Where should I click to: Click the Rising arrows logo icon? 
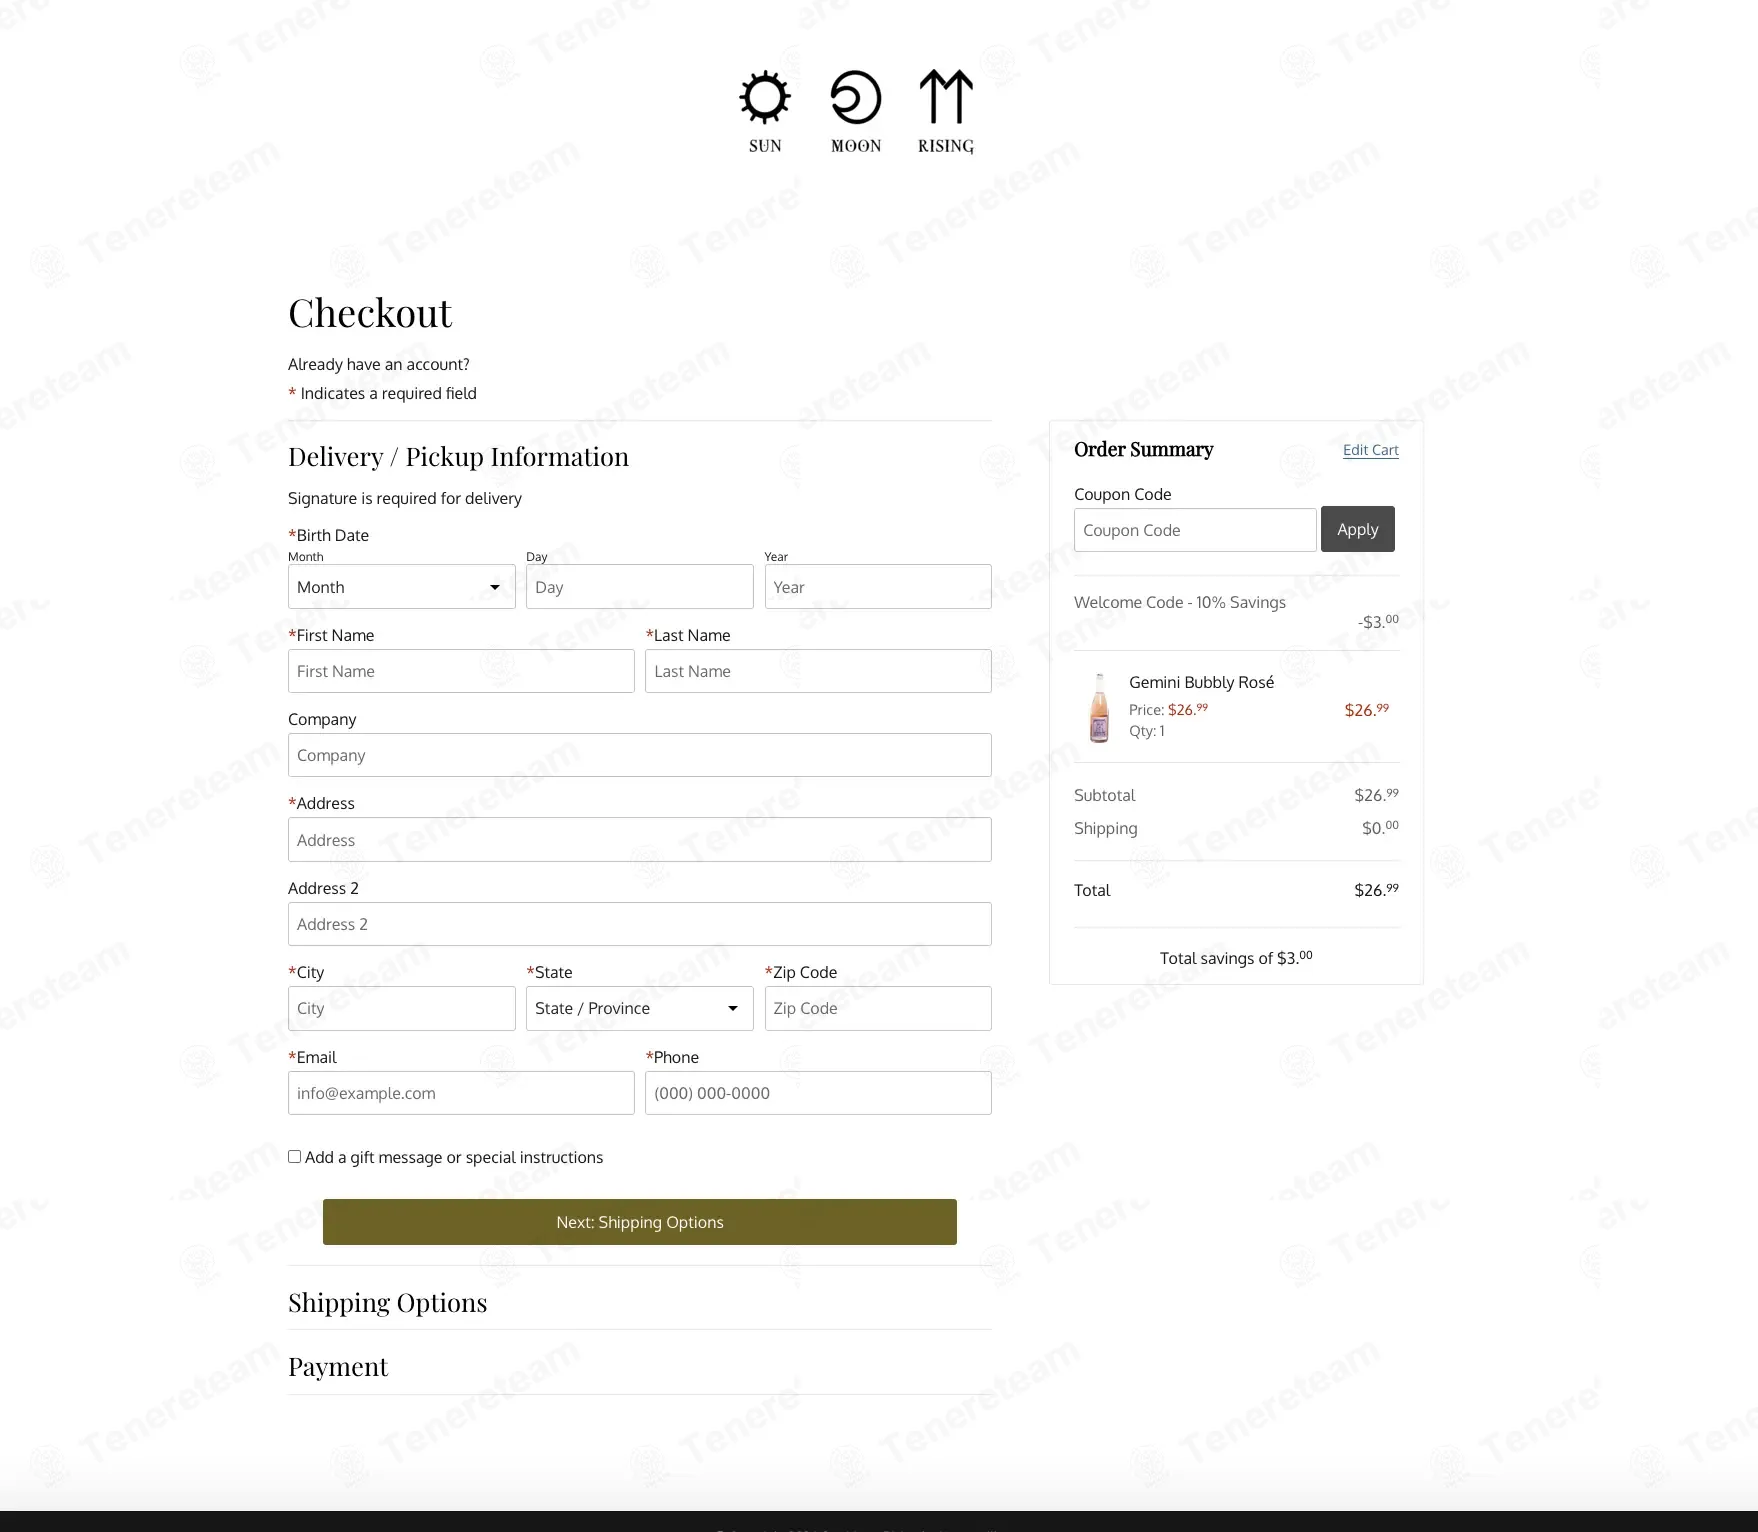pyautogui.click(x=946, y=112)
